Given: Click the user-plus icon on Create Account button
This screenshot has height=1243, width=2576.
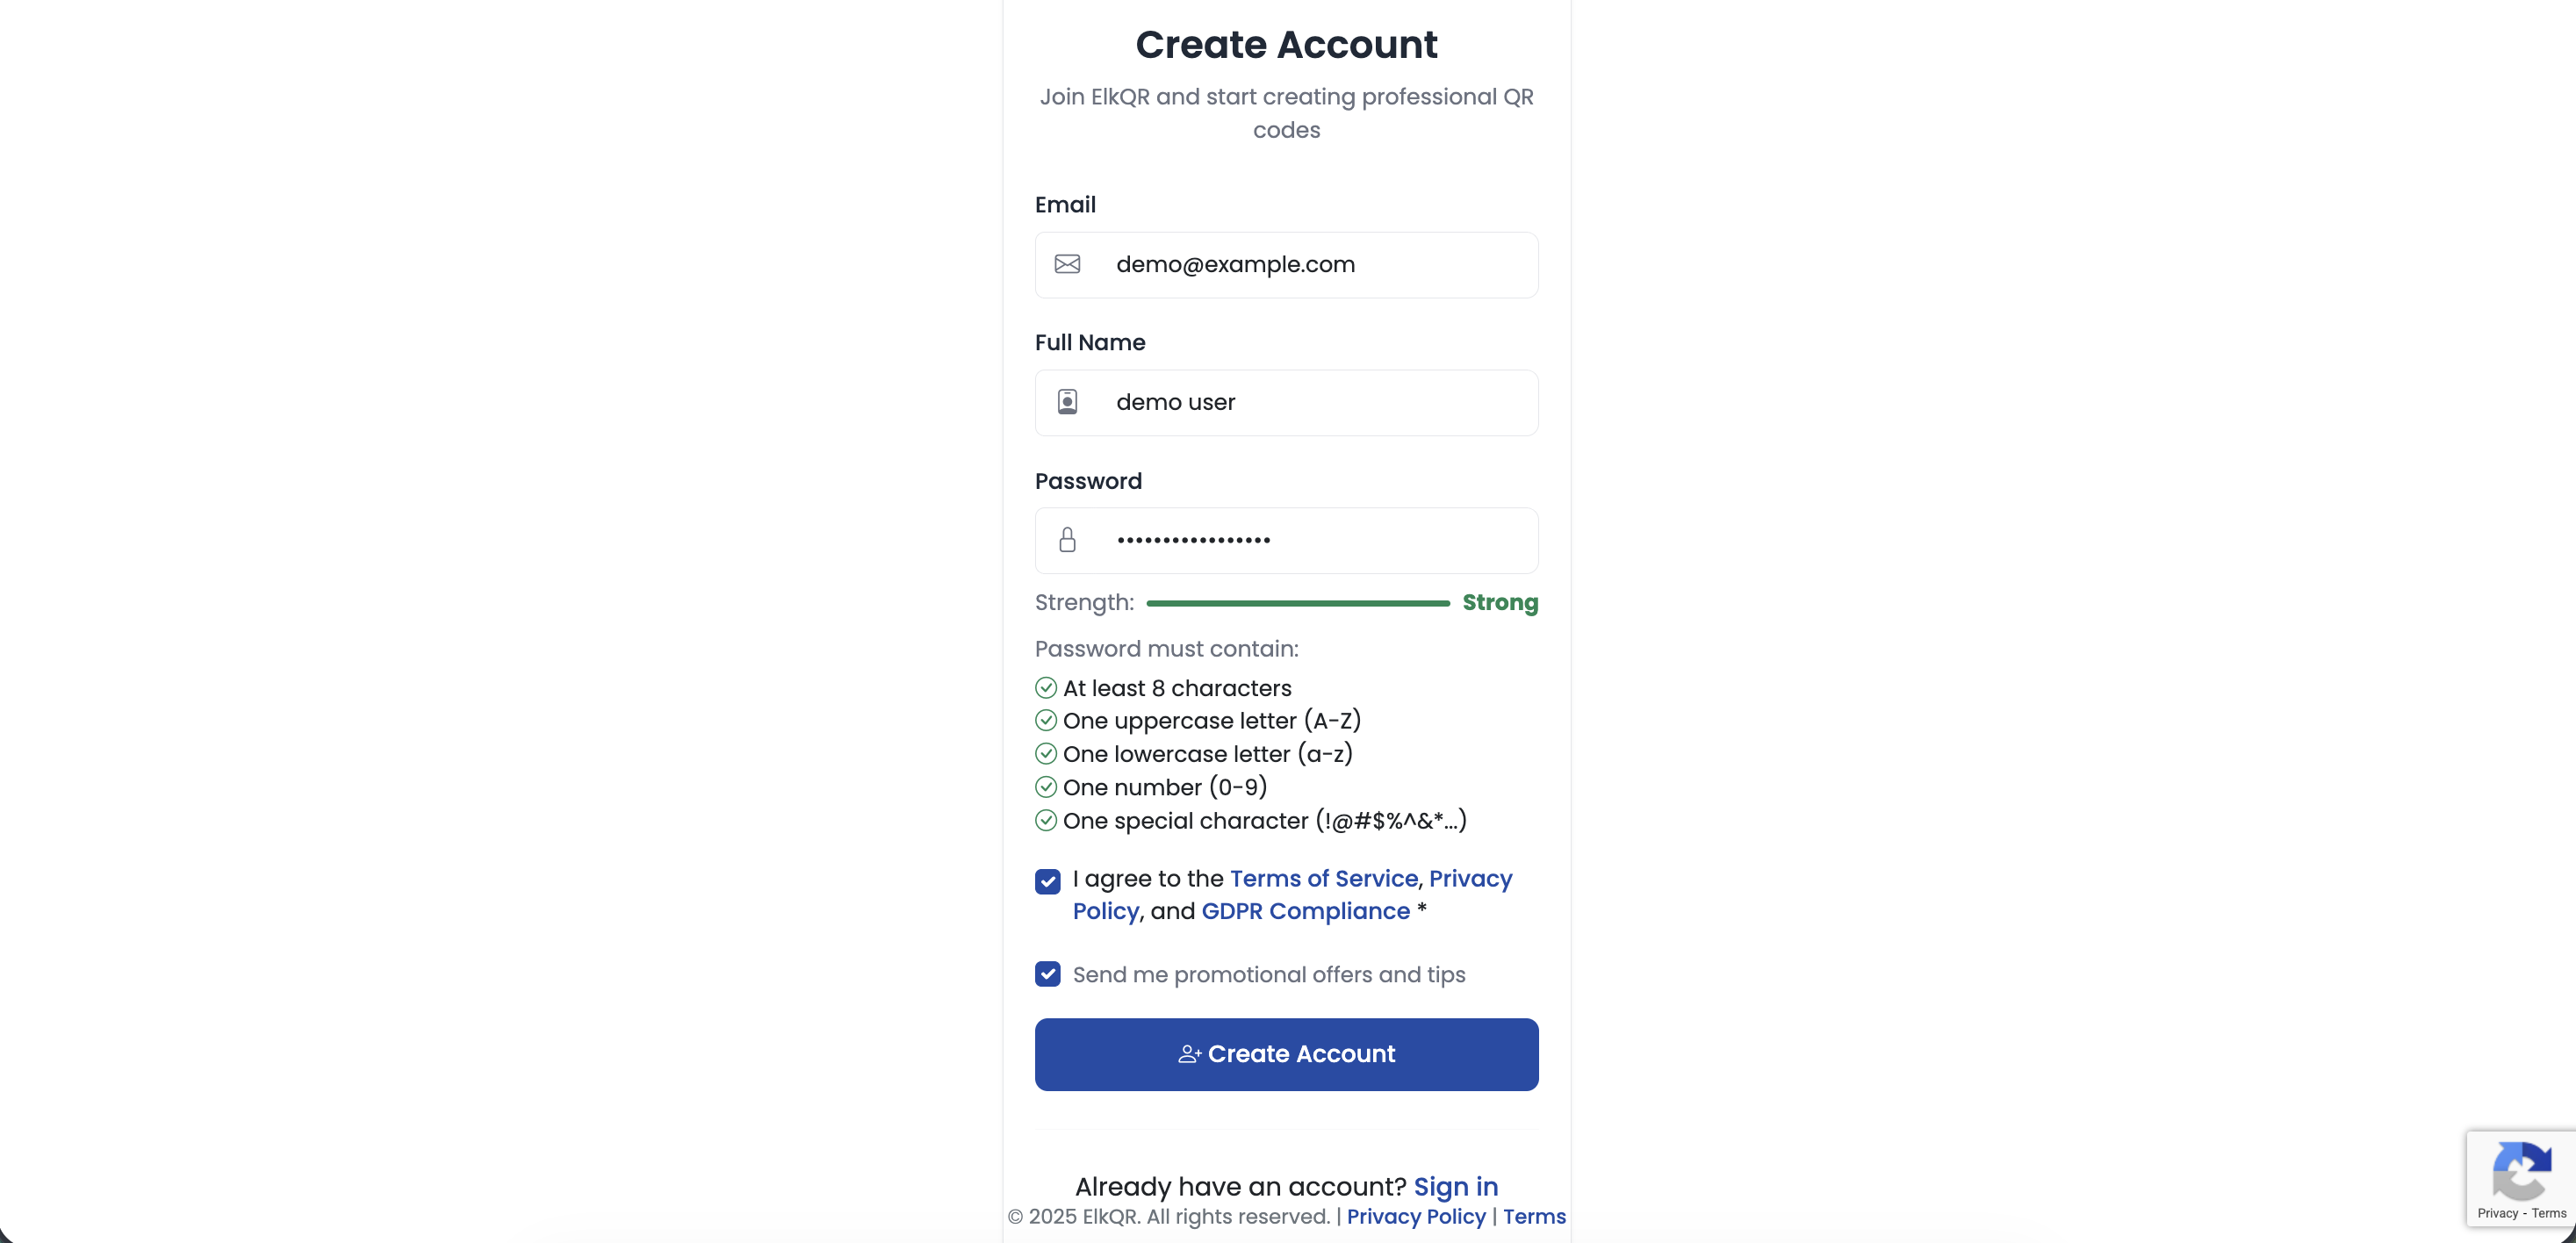Looking at the screenshot, I should pos(1189,1054).
